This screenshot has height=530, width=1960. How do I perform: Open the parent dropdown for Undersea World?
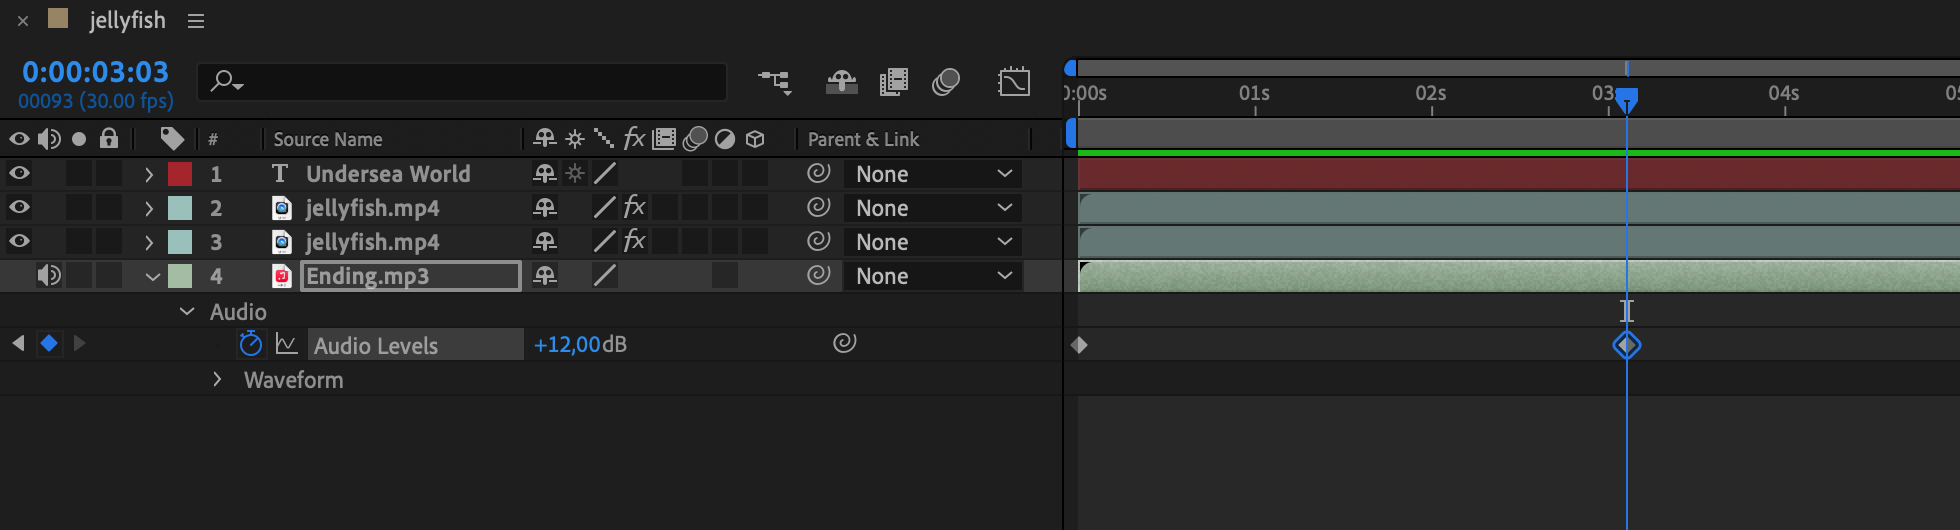click(x=933, y=174)
